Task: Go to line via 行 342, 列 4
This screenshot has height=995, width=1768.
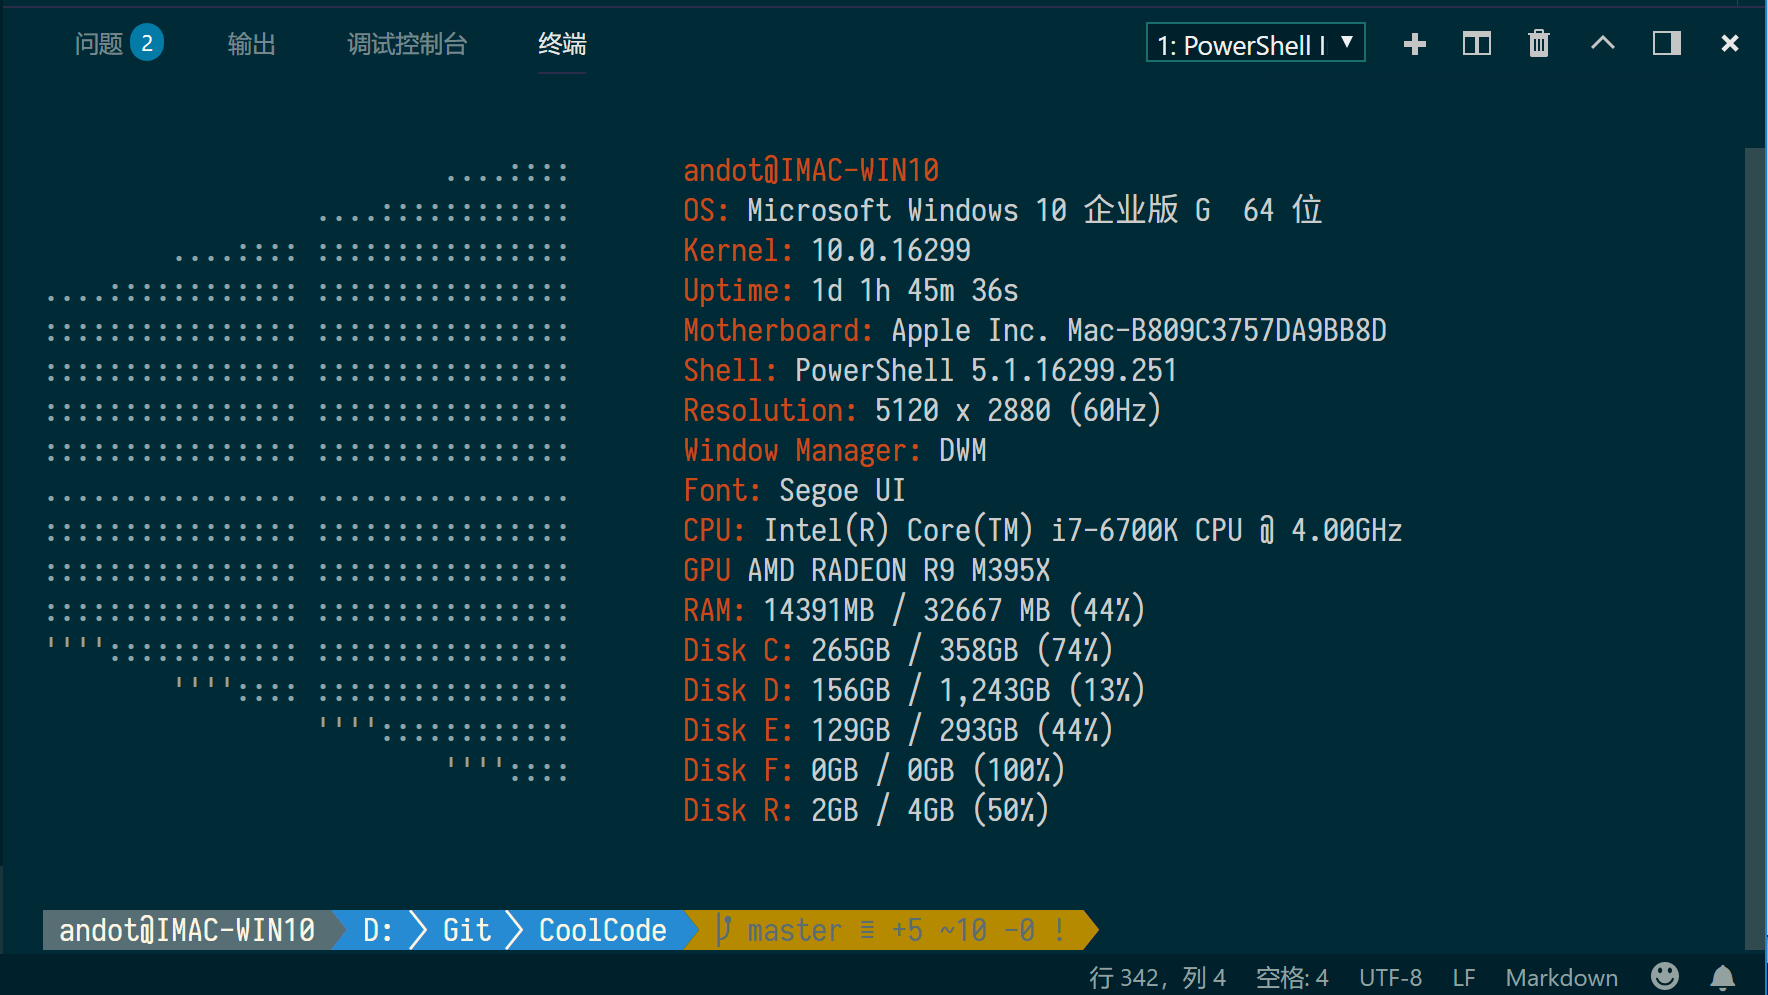Action: coord(1157,977)
